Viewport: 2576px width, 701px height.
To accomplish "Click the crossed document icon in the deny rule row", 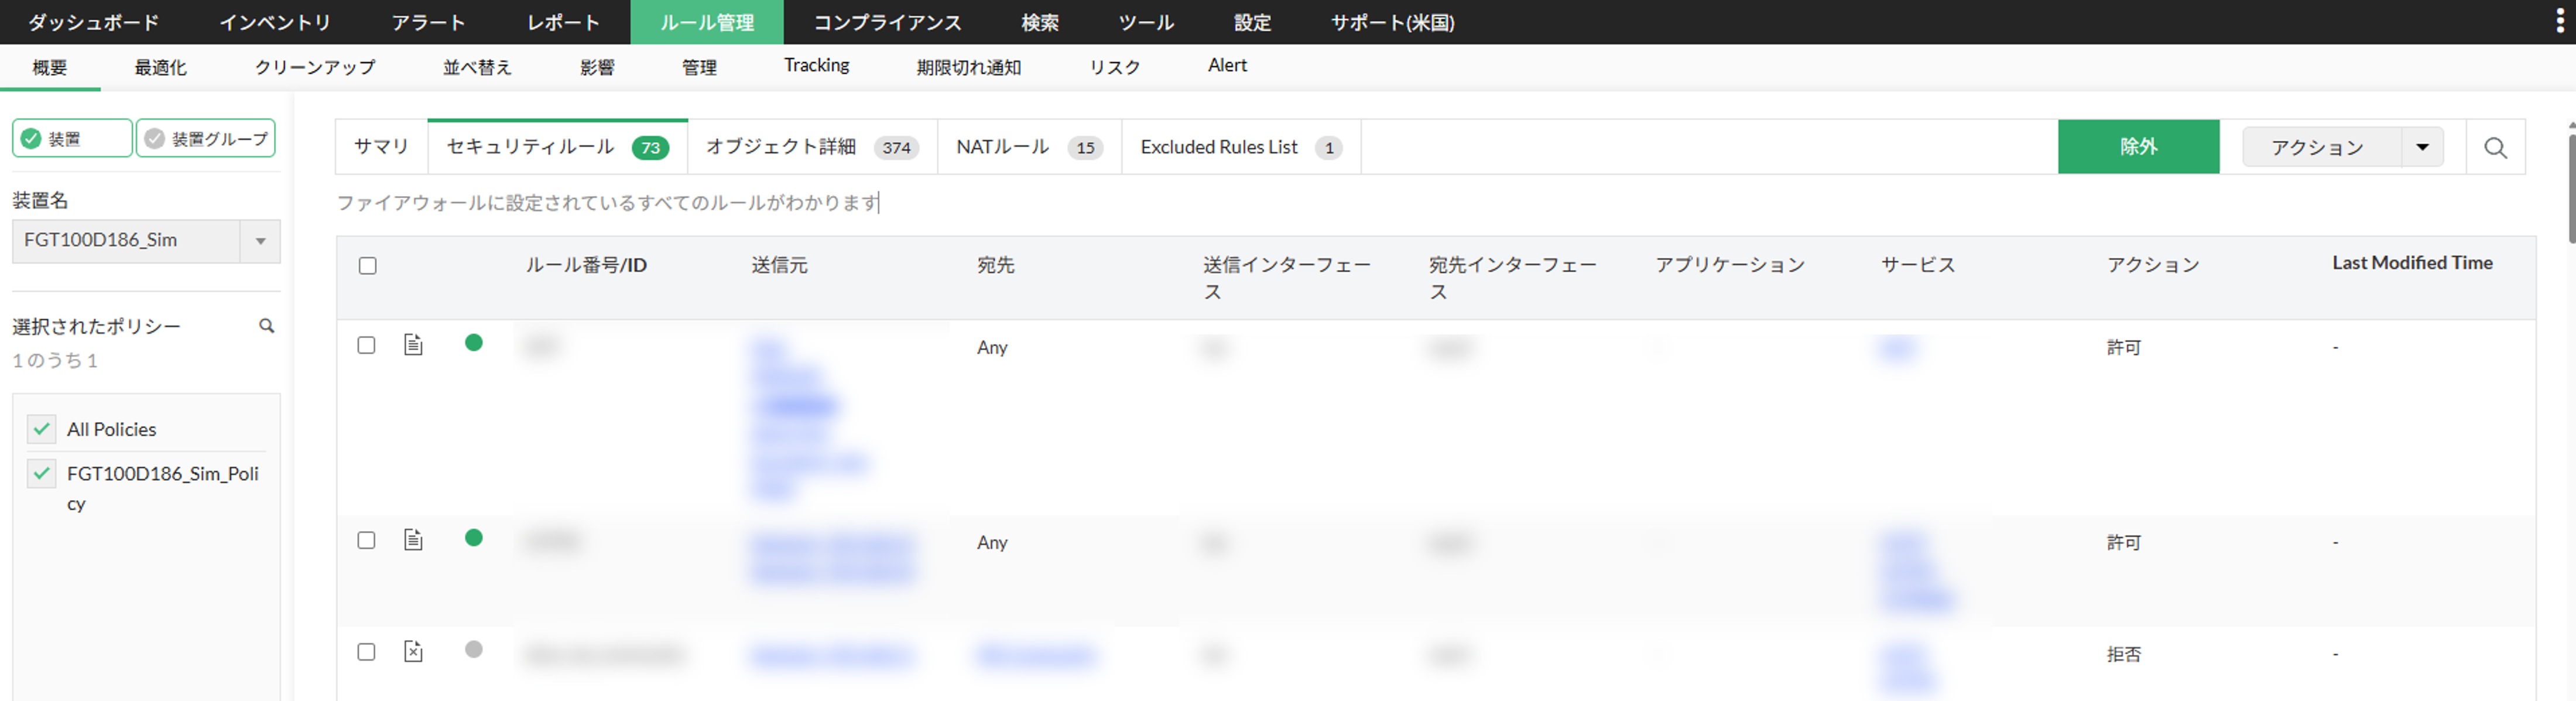I will pyautogui.click(x=413, y=651).
